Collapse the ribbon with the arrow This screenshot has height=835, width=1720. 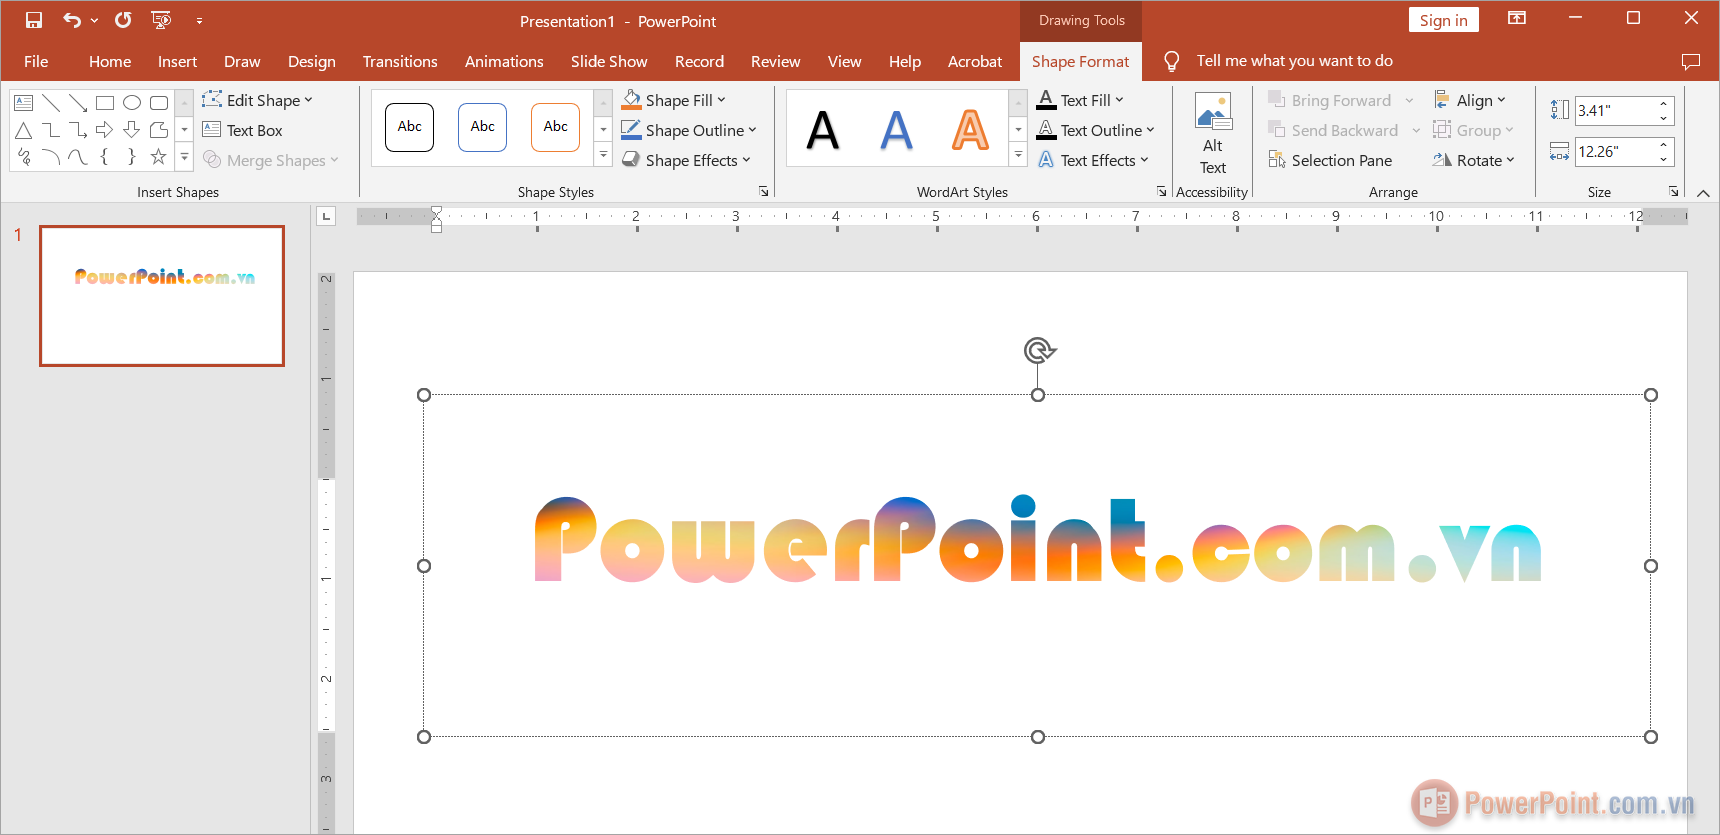[x=1703, y=193]
